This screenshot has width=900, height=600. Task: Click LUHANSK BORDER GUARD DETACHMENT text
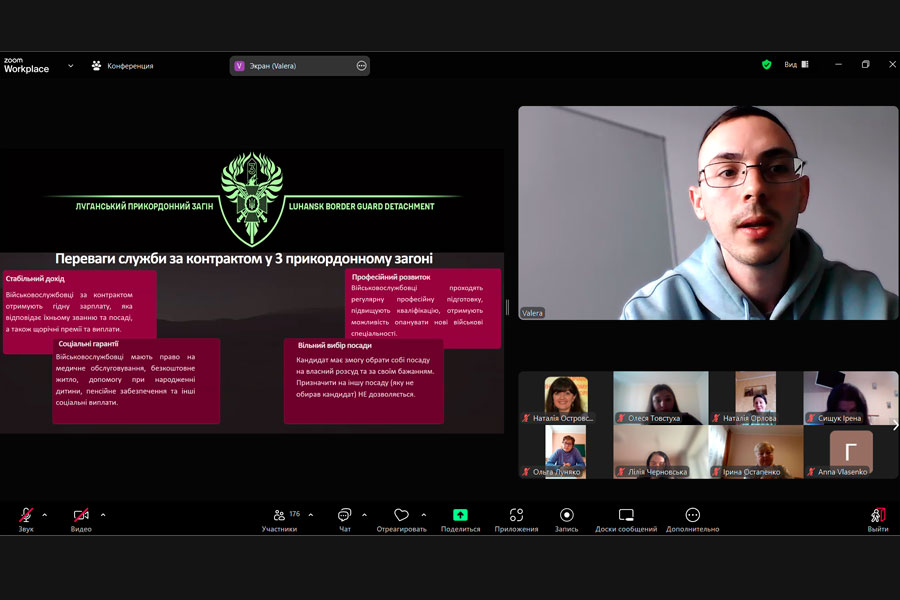pos(362,206)
